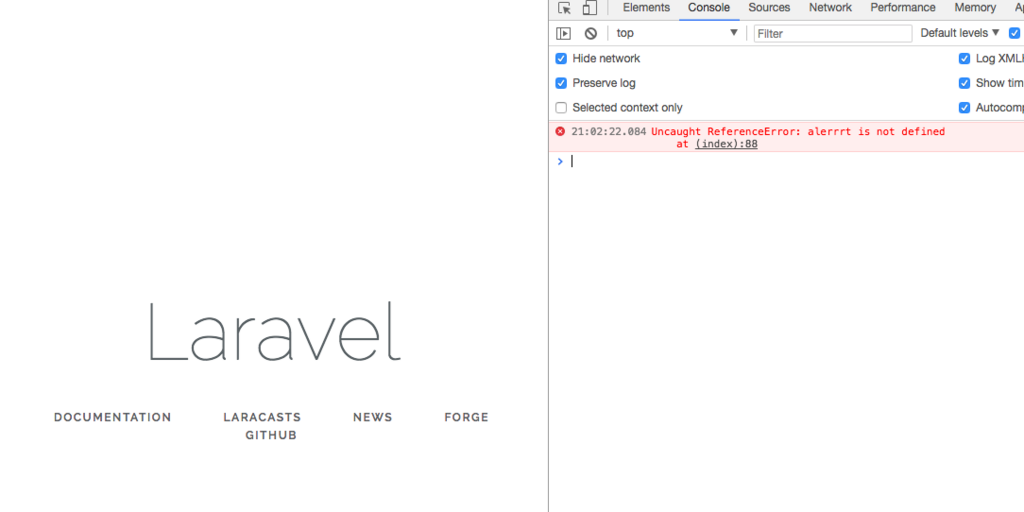The width and height of the screenshot is (1024, 512).
Task: Open the GITHUB link
Action: click(x=271, y=436)
